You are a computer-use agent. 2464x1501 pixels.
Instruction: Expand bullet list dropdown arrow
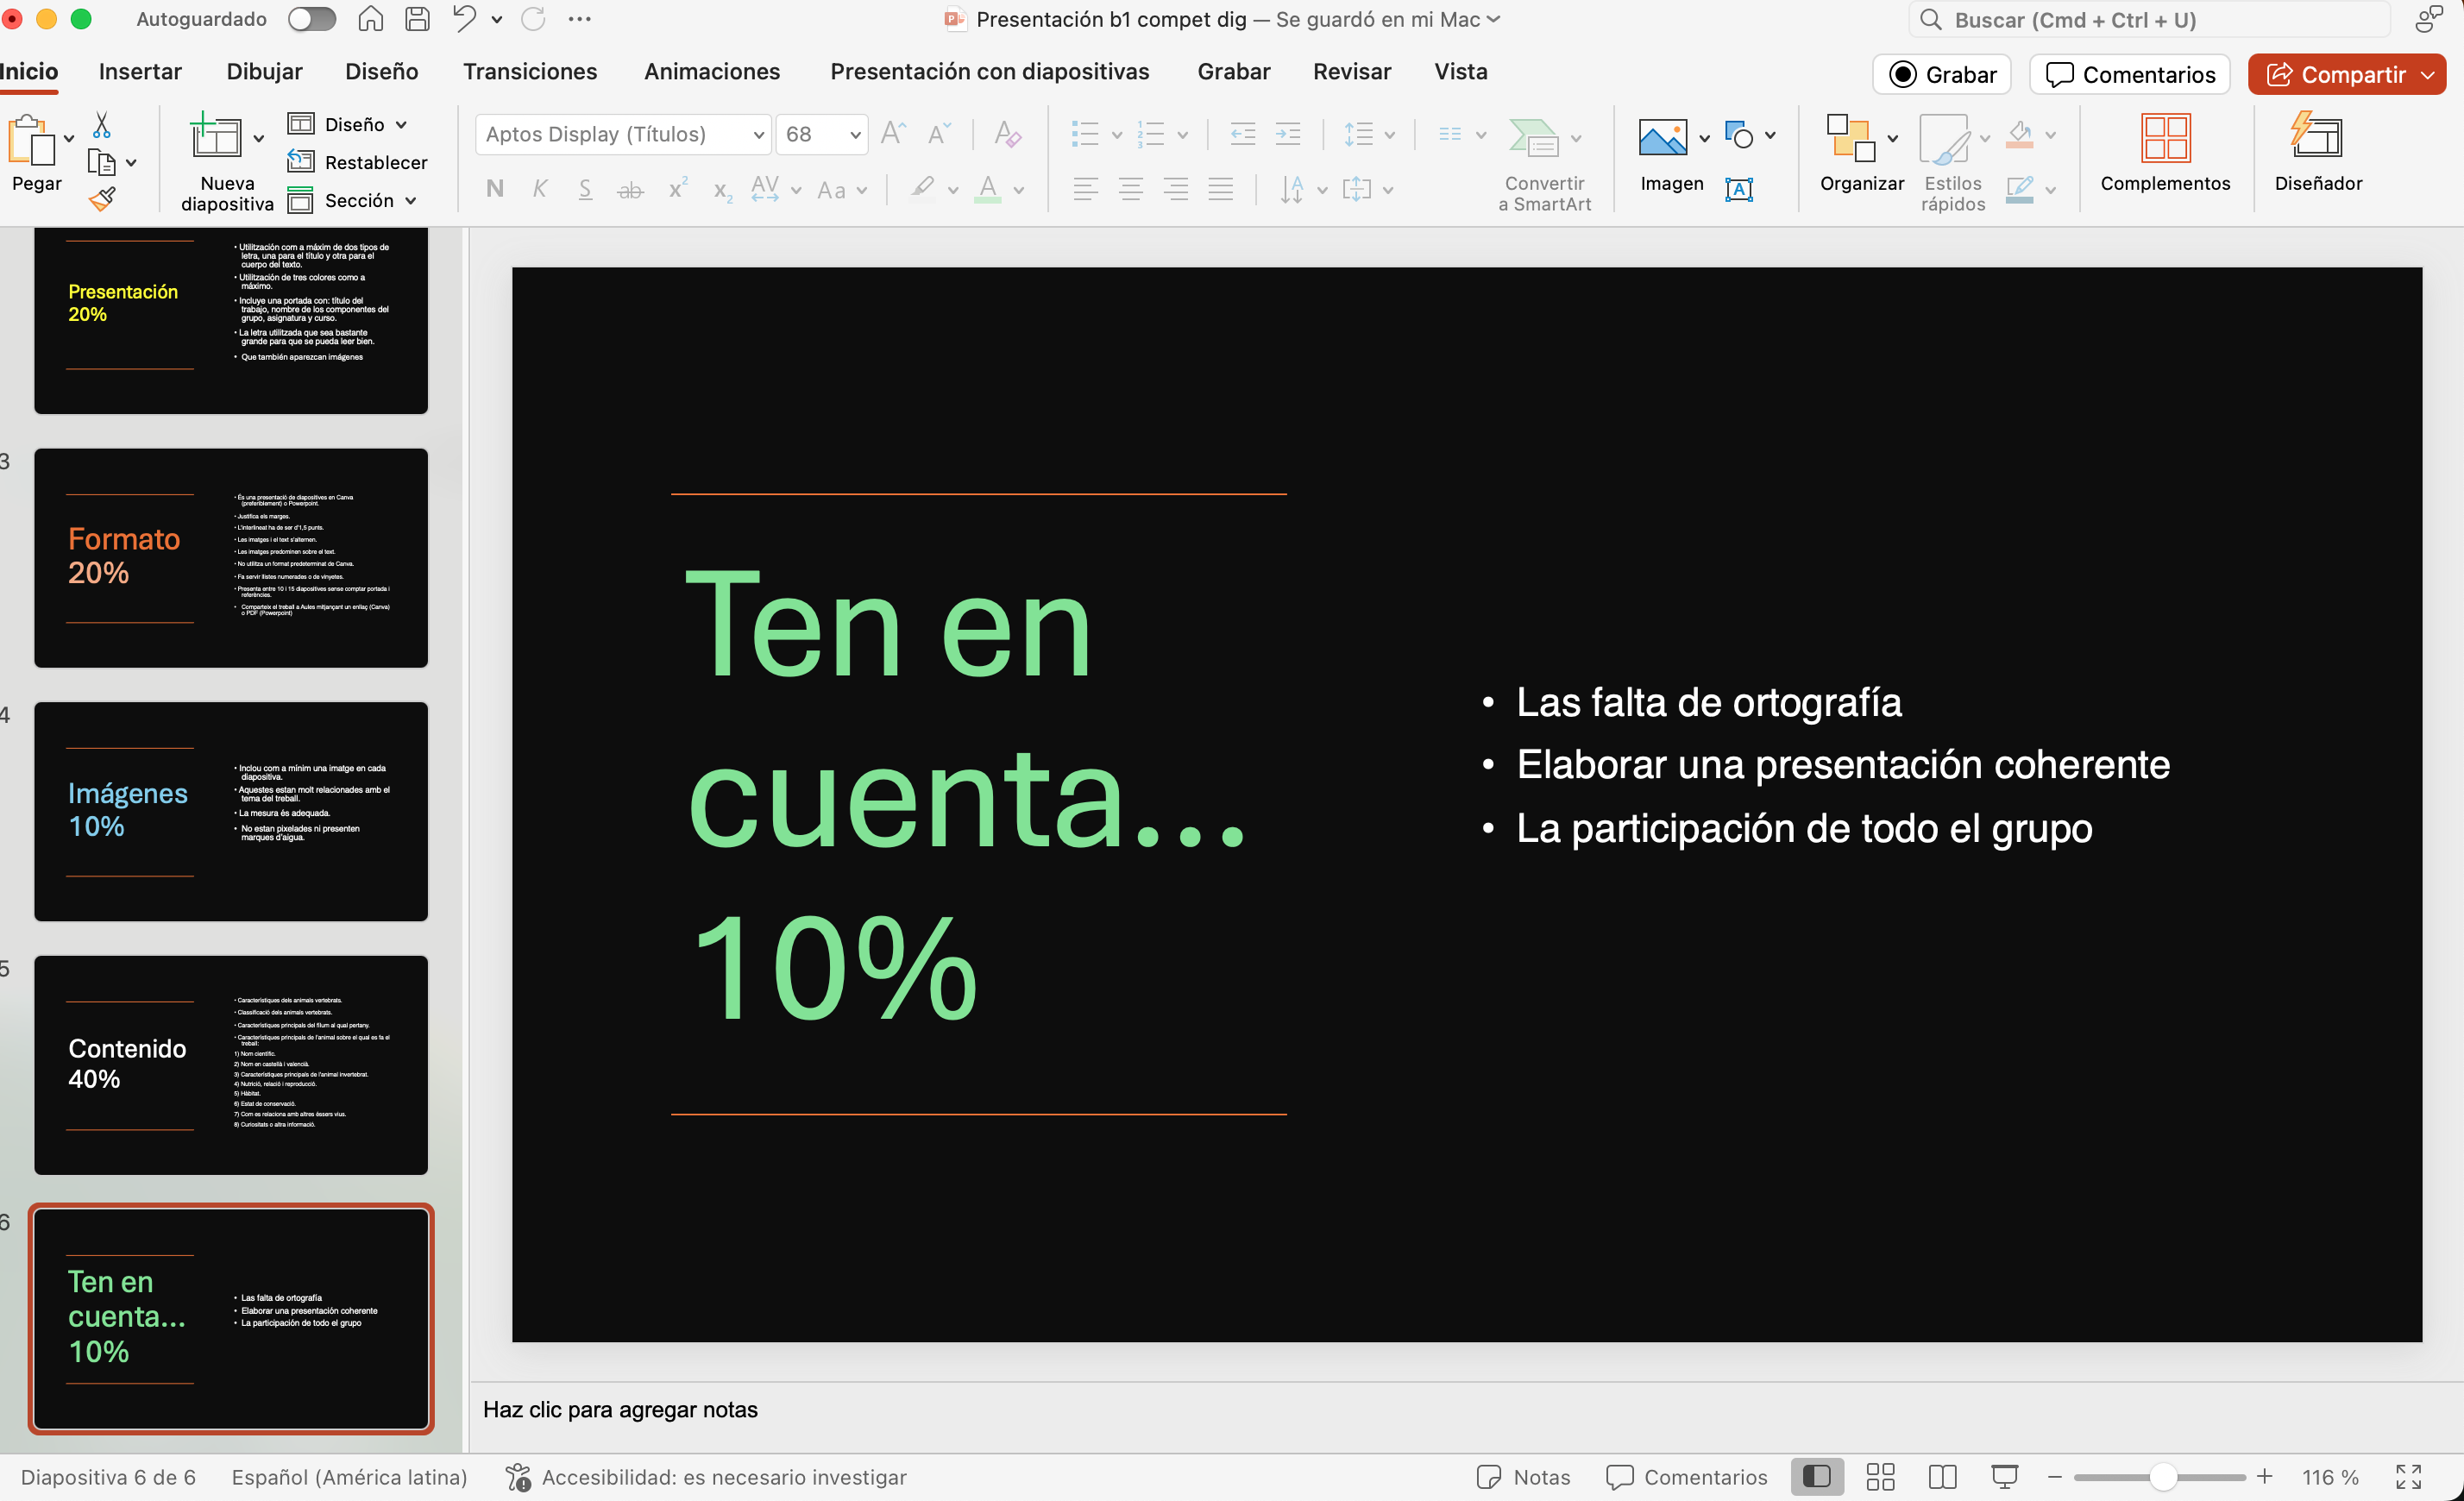pyautogui.click(x=1116, y=134)
